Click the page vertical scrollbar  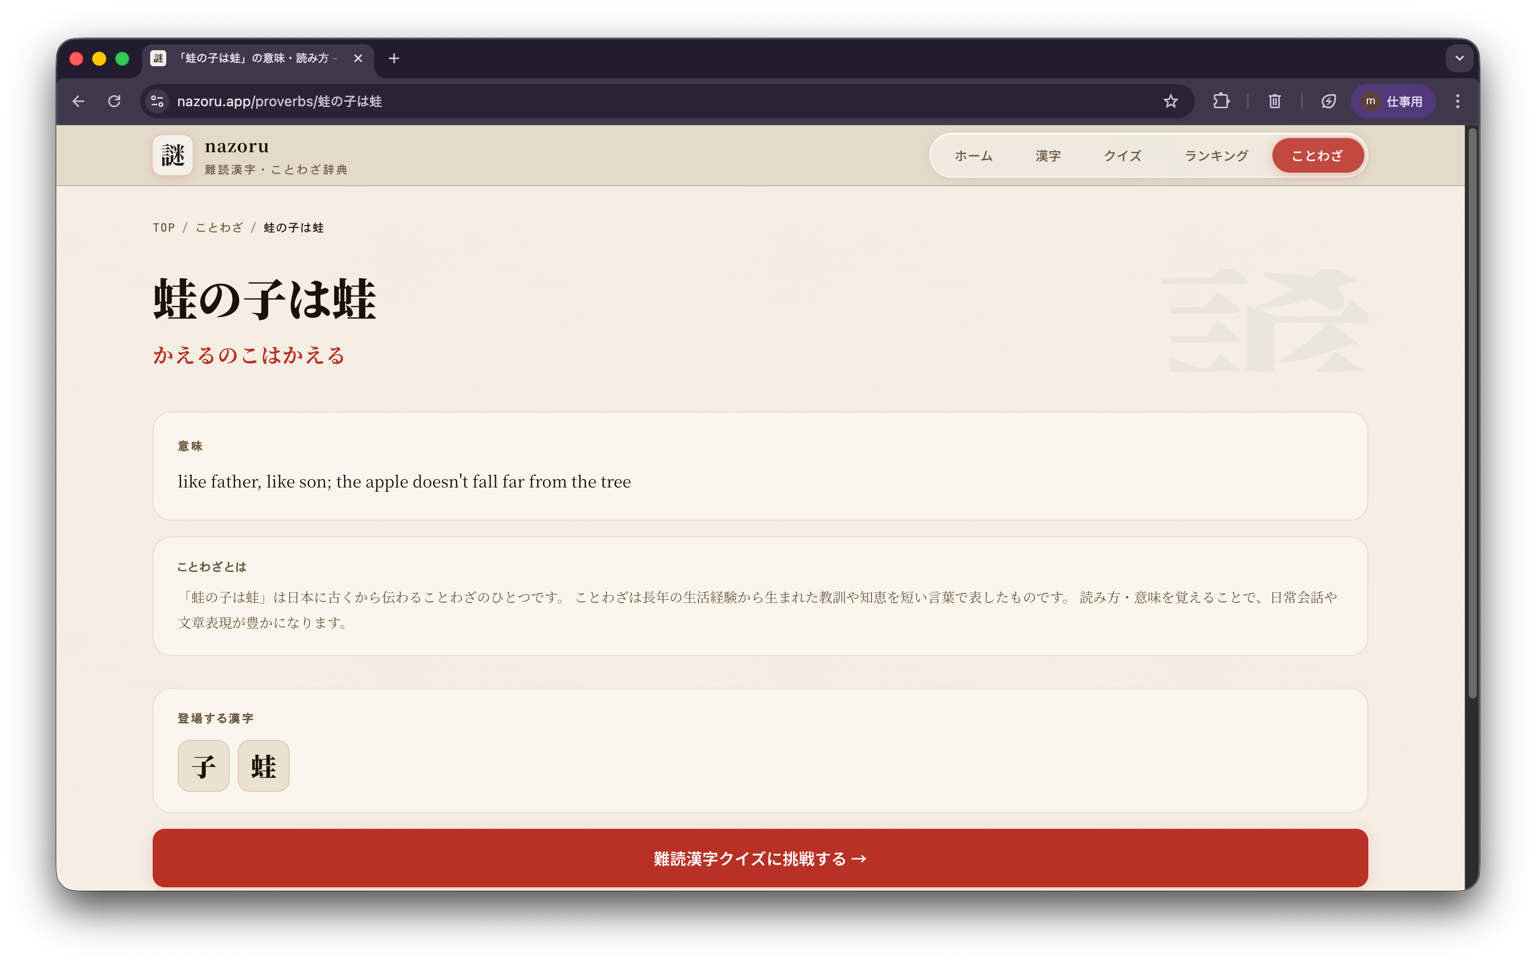point(1472,413)
